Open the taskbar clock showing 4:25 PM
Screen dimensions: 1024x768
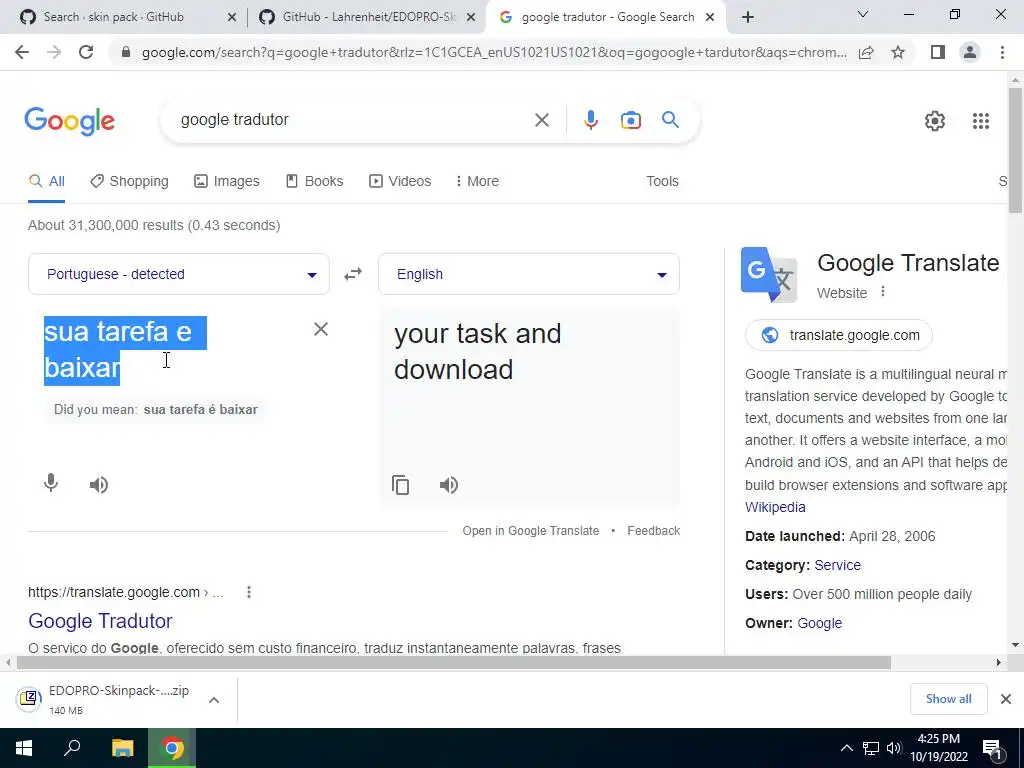point(939,748)
